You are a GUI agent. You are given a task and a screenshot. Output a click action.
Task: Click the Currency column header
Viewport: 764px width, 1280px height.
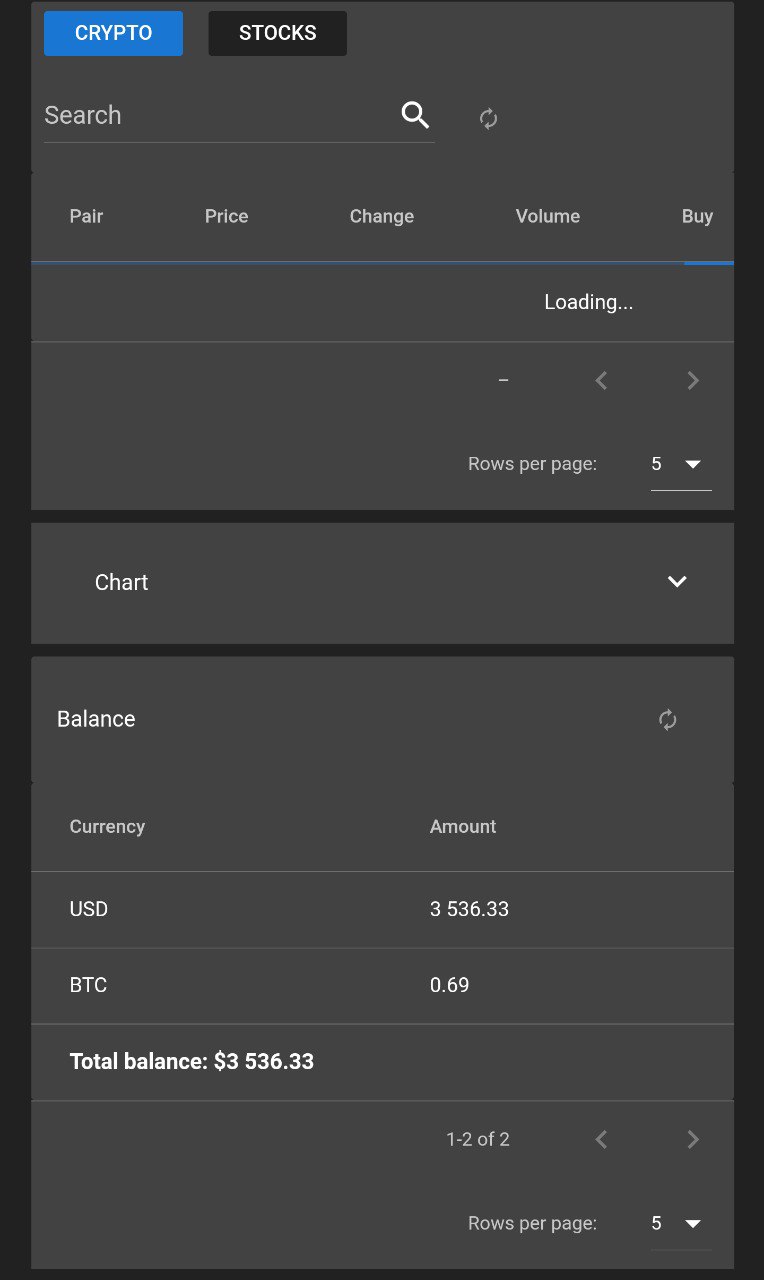(107, 827)
